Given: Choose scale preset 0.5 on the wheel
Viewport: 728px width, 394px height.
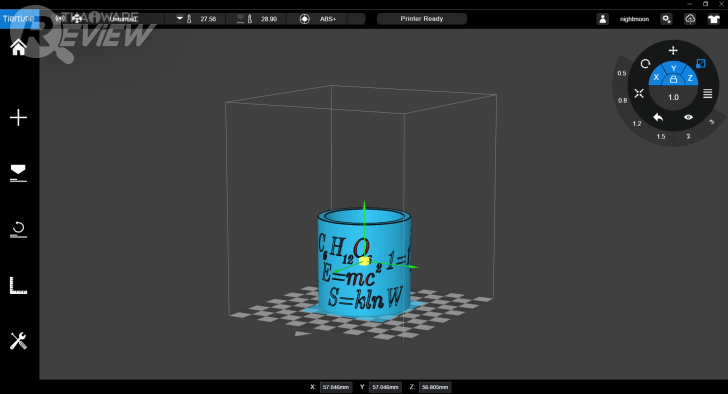Looking at the screenshot, I should click(x=622, y=73).
